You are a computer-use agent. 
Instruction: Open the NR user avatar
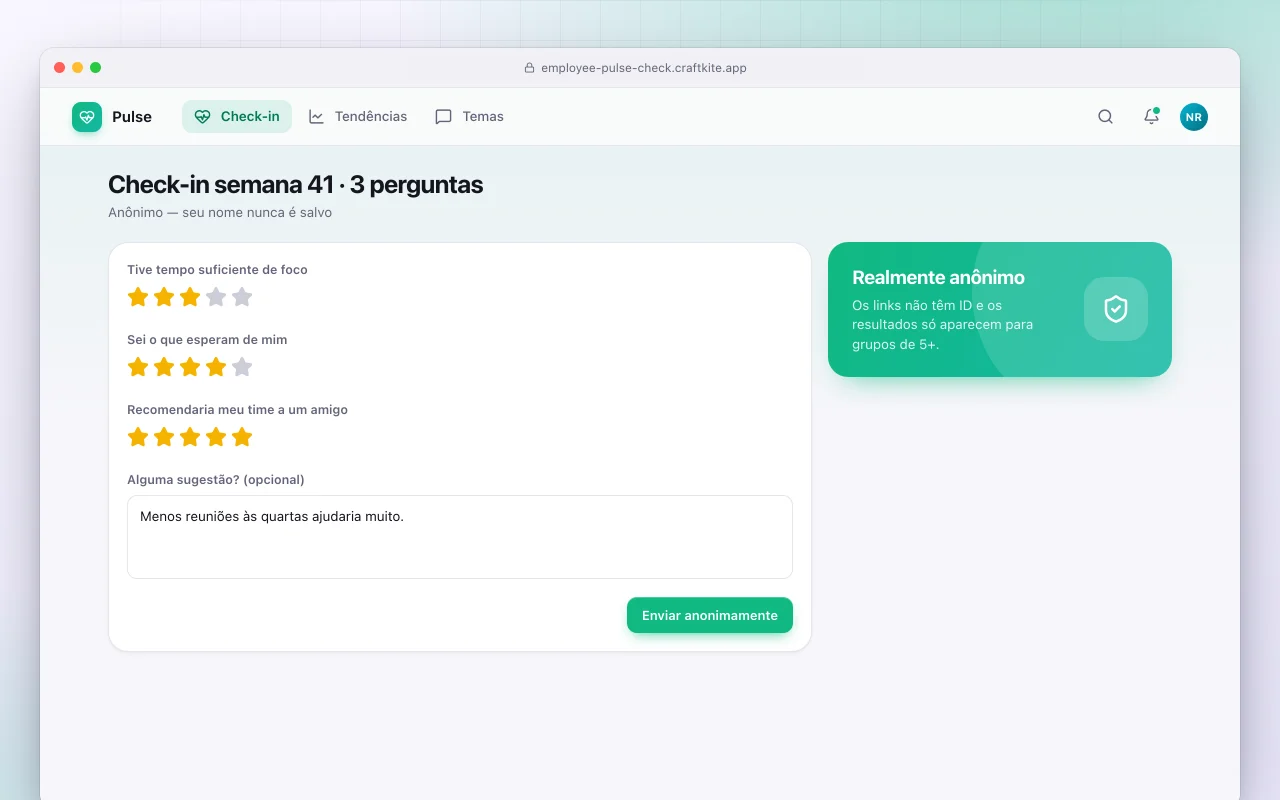click(1194, 117)
